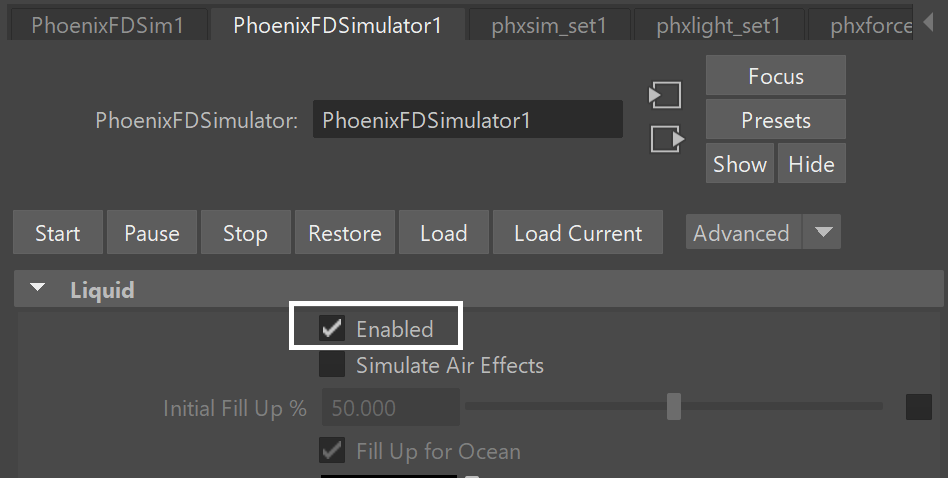This screenshot has height=478, width=948.
Task: Start the simulation
Action: pos(57,232)
